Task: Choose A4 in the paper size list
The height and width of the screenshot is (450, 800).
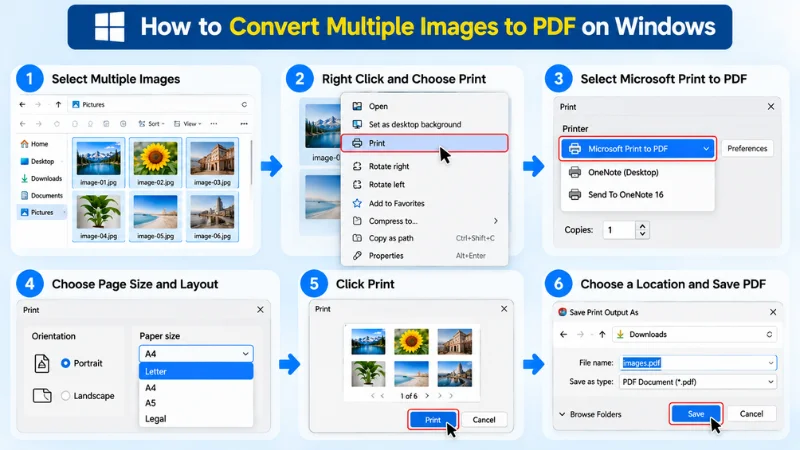Action: click(x=196, y=388)
